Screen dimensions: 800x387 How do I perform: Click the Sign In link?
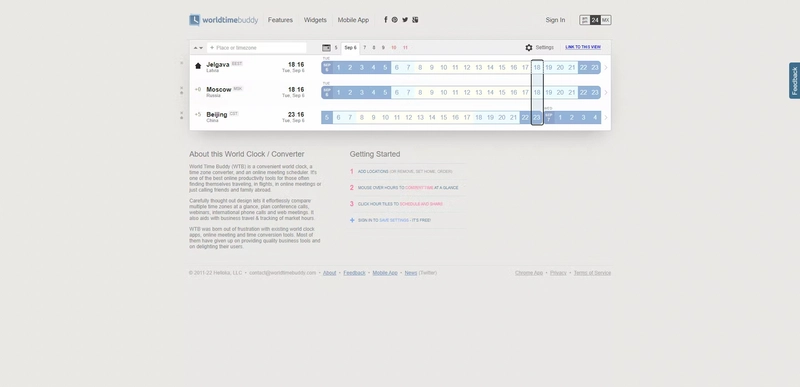555,20
